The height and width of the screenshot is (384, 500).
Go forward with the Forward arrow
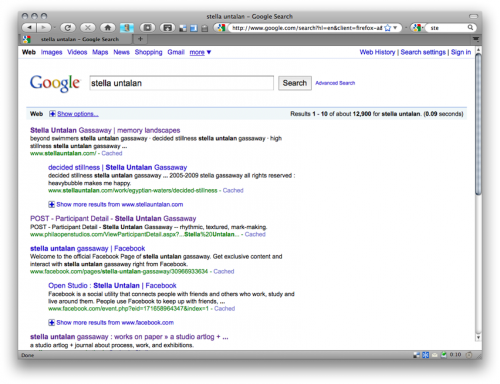(43, 28)
